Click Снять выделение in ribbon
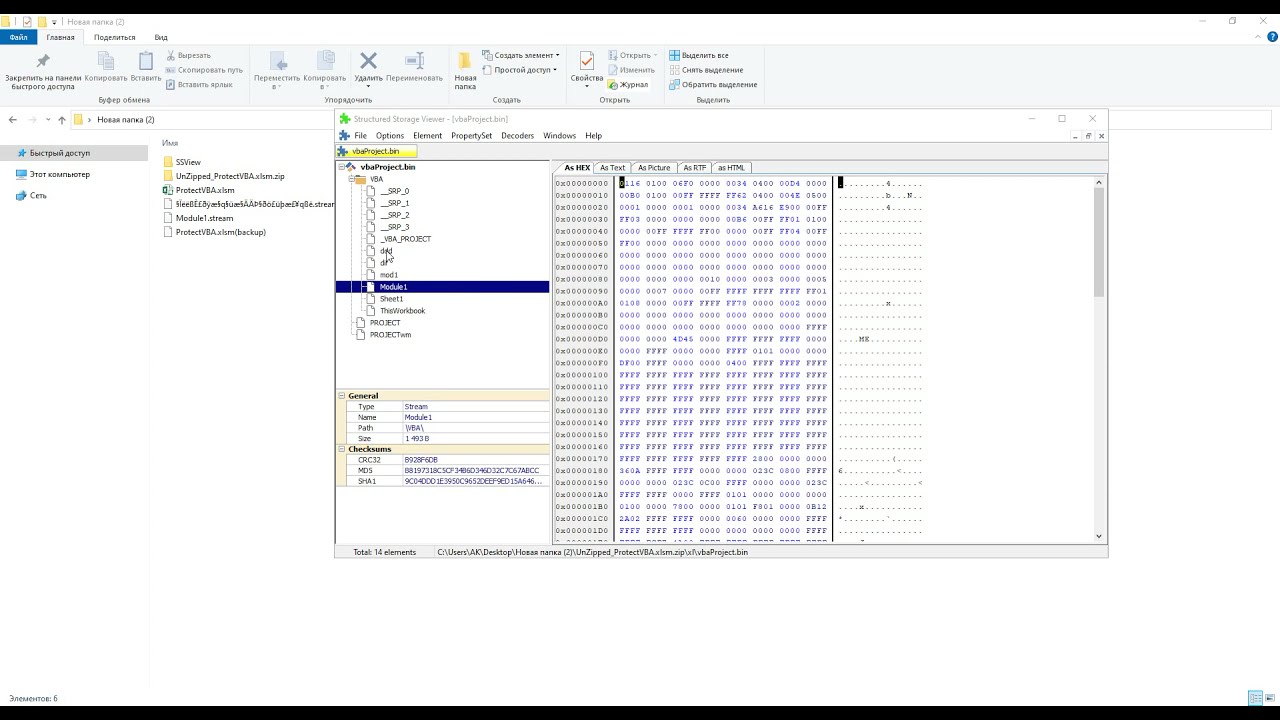This screenshot has width=1280, height=720. coord(705,70)
